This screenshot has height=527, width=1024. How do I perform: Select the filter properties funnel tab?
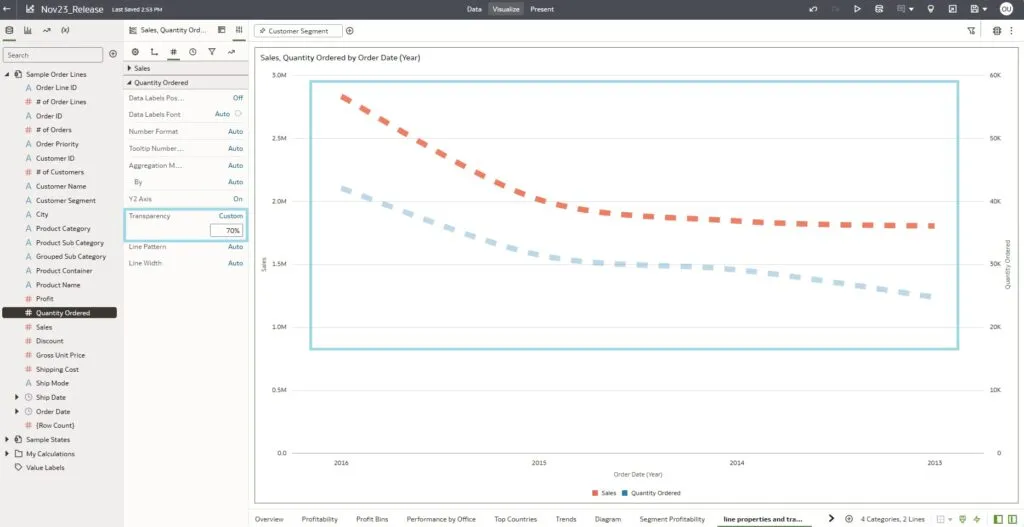click(x=211, y=51)
